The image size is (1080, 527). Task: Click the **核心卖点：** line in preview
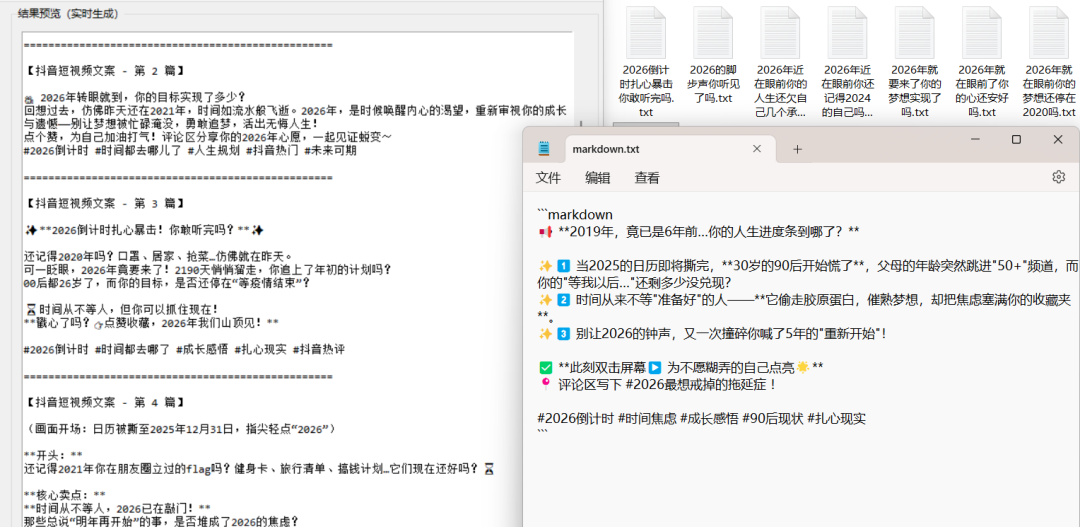65,495
